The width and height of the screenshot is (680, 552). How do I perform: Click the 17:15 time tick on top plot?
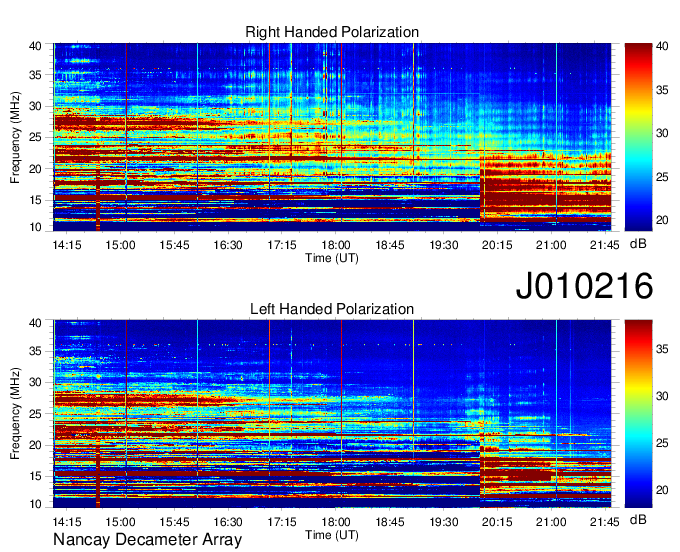pos(282,245)
